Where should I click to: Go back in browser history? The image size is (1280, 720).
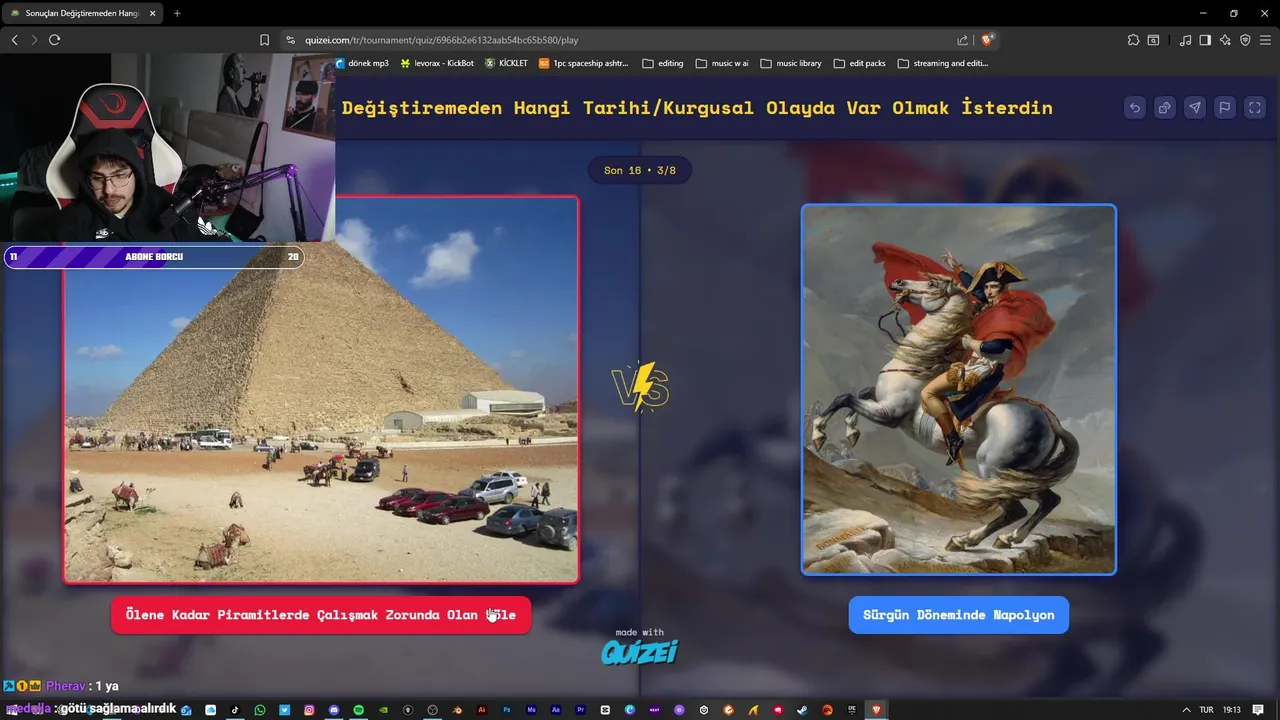pos(14,40)
